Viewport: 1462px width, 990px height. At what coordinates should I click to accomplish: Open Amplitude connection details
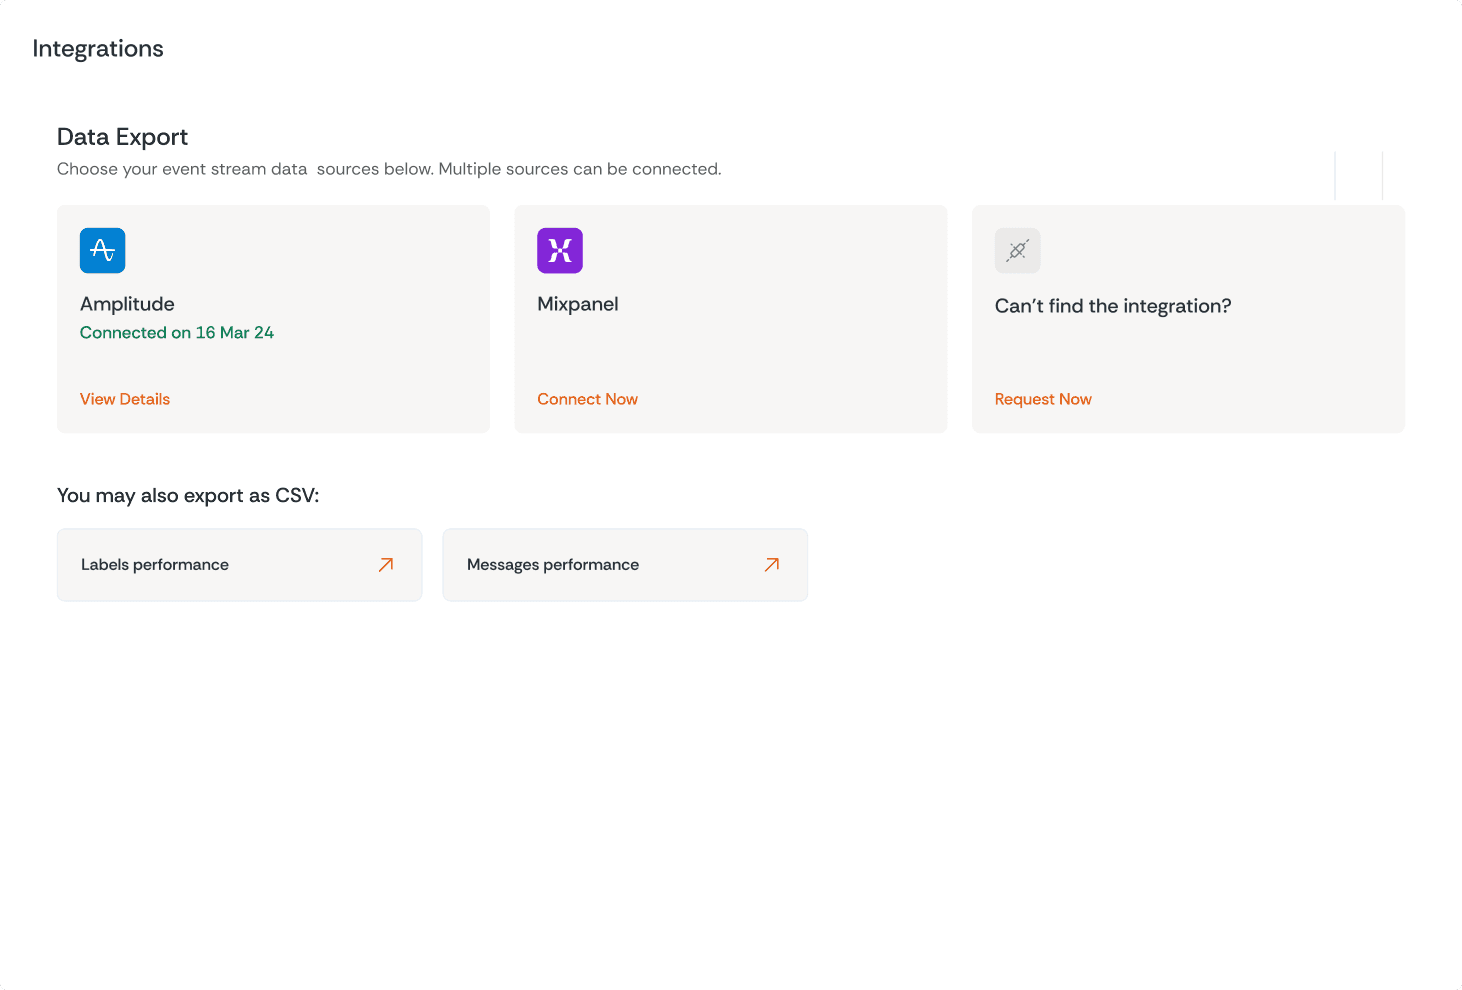coord(124,398)
